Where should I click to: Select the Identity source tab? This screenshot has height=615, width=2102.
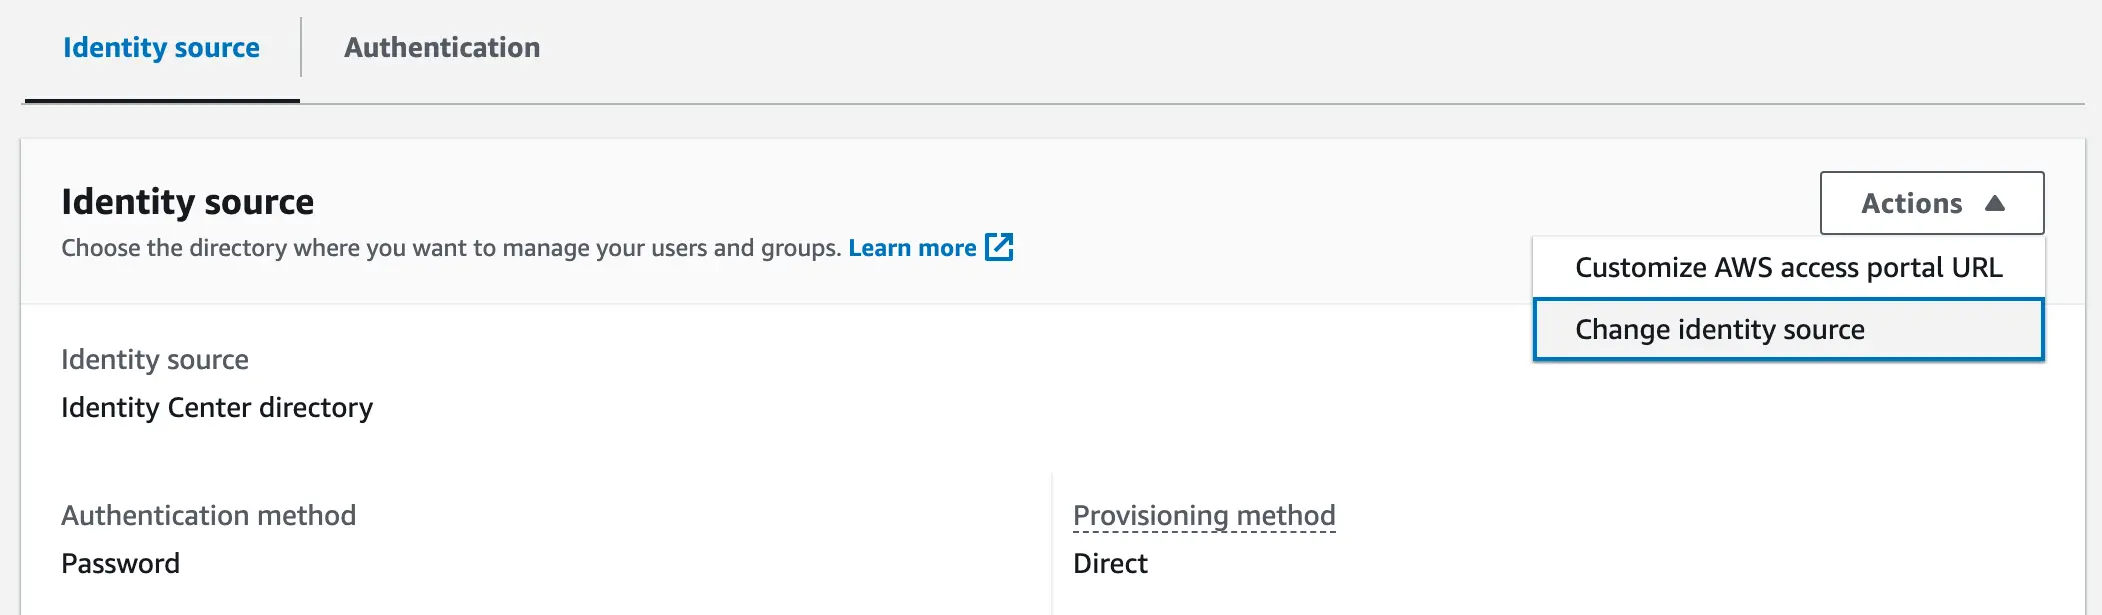click(x=161, y=47)
